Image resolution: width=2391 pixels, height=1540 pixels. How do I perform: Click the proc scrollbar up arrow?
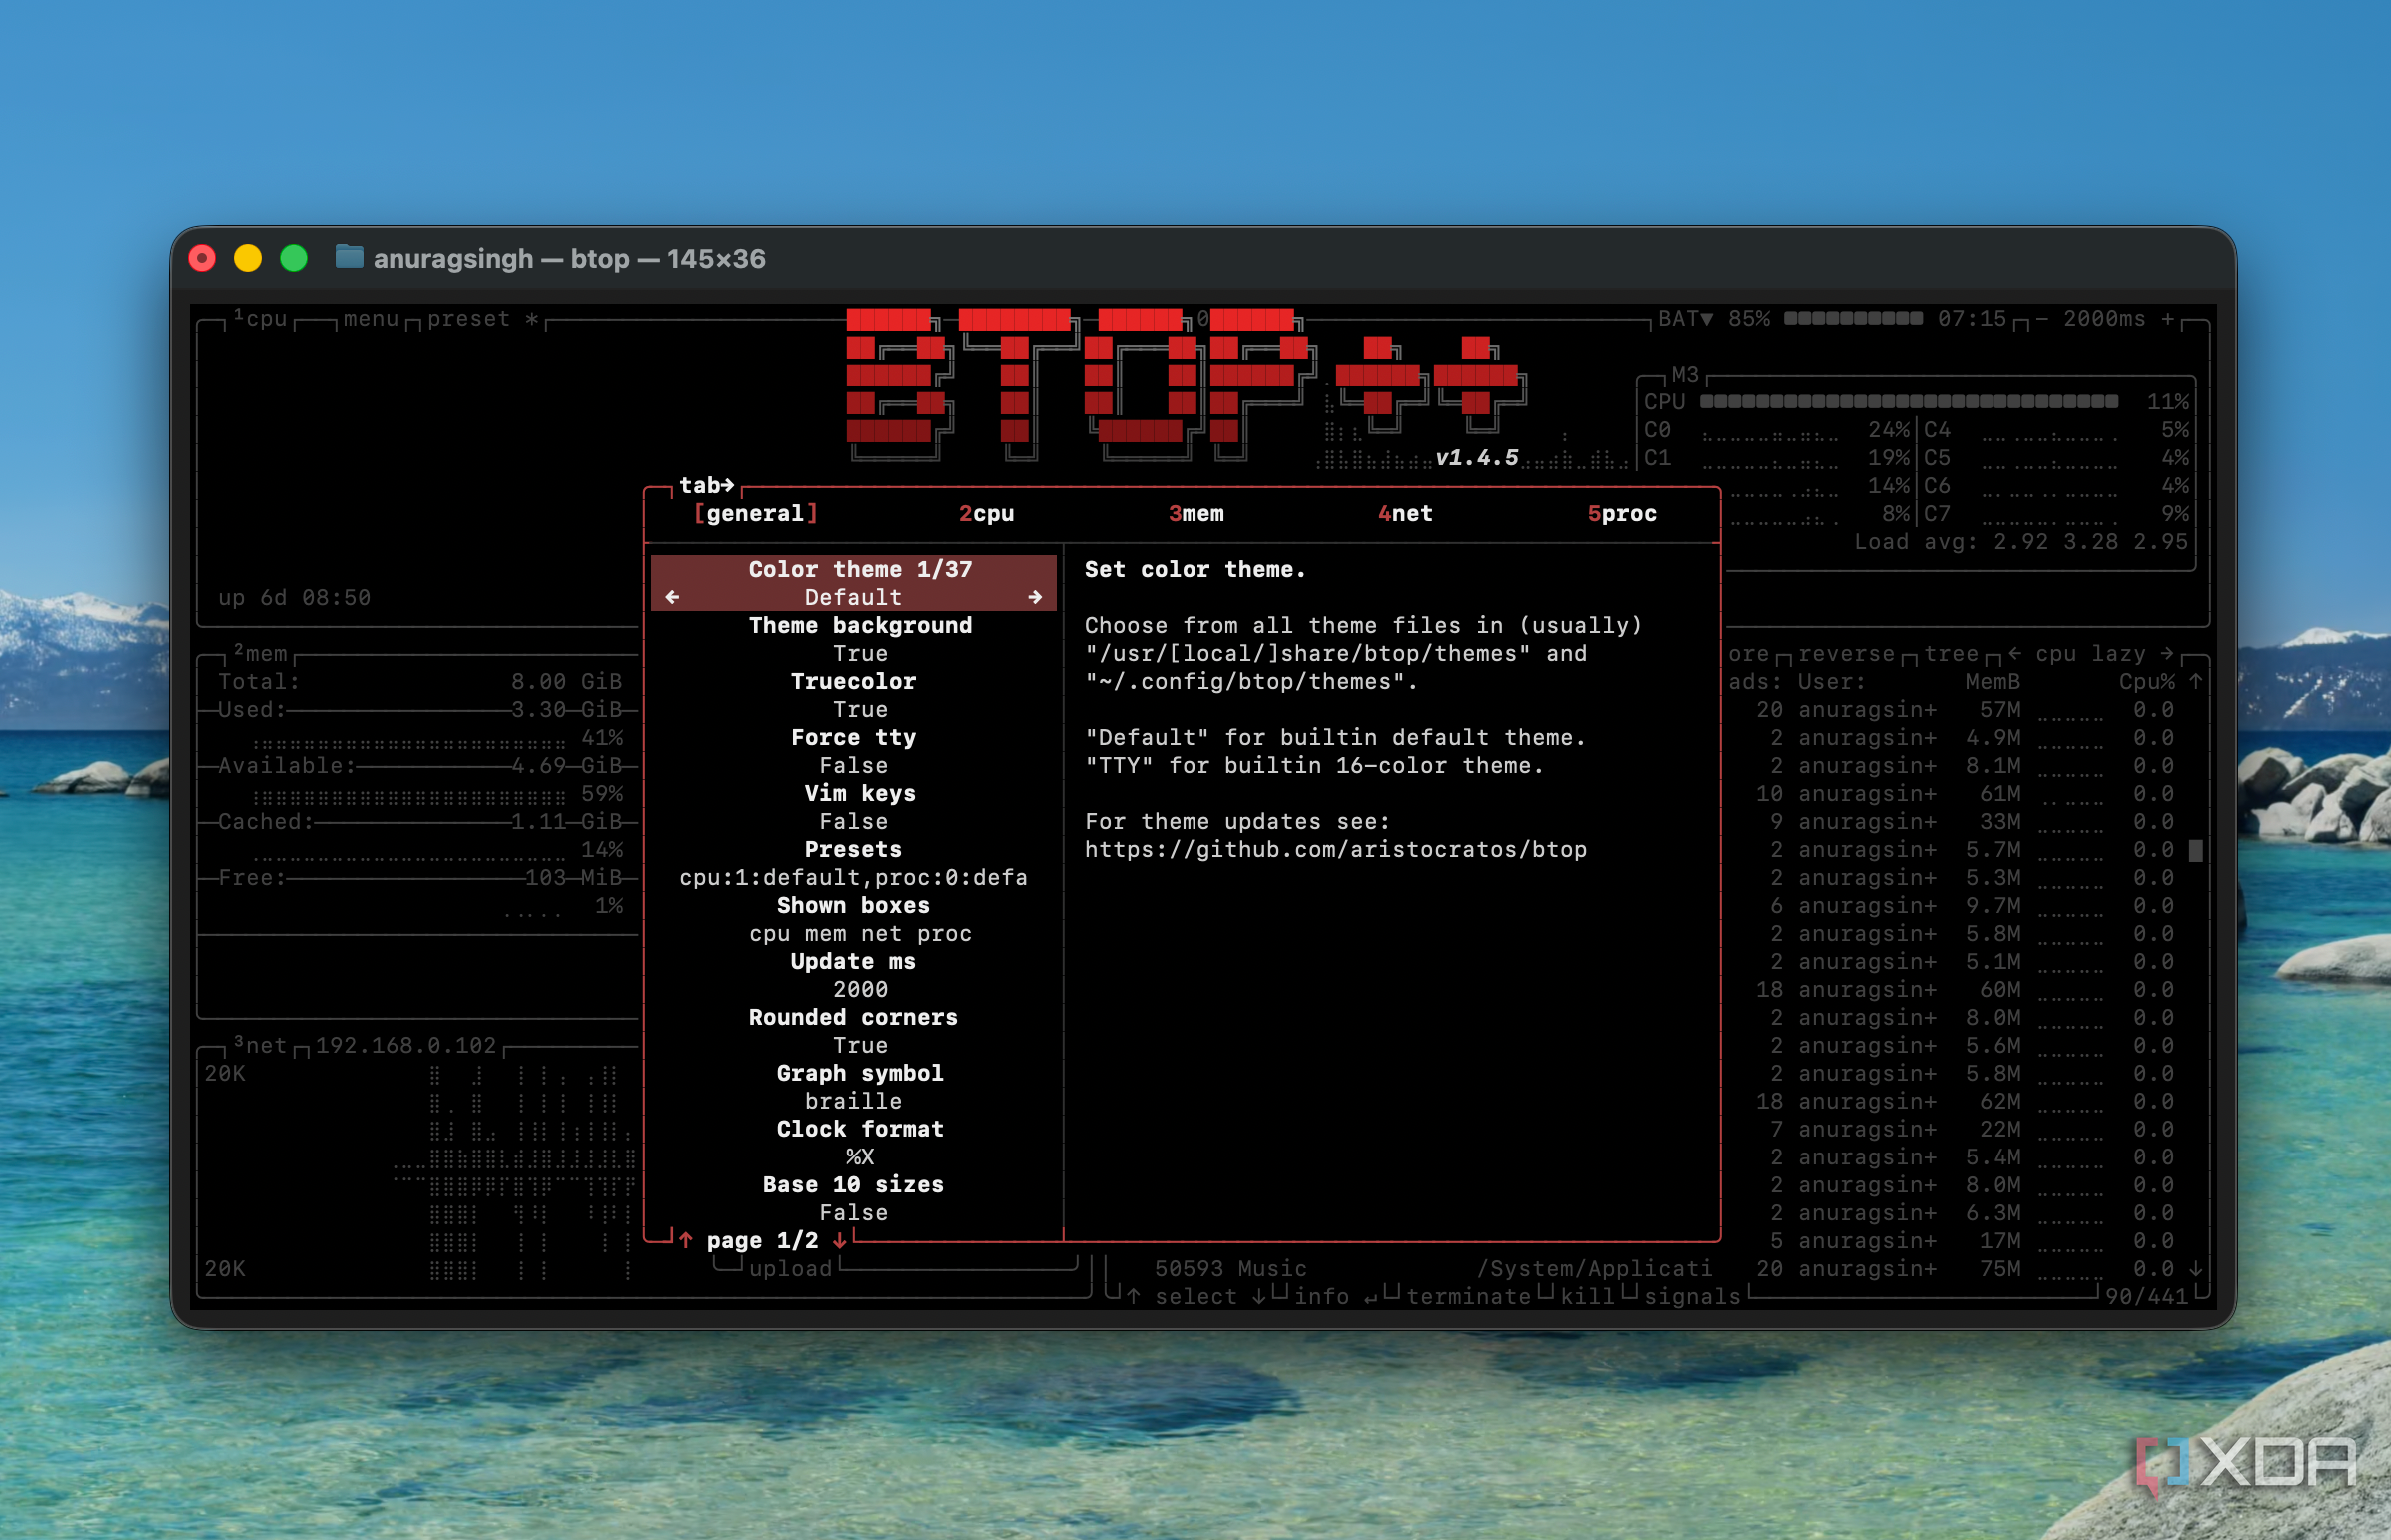[x=2196, y=682]
